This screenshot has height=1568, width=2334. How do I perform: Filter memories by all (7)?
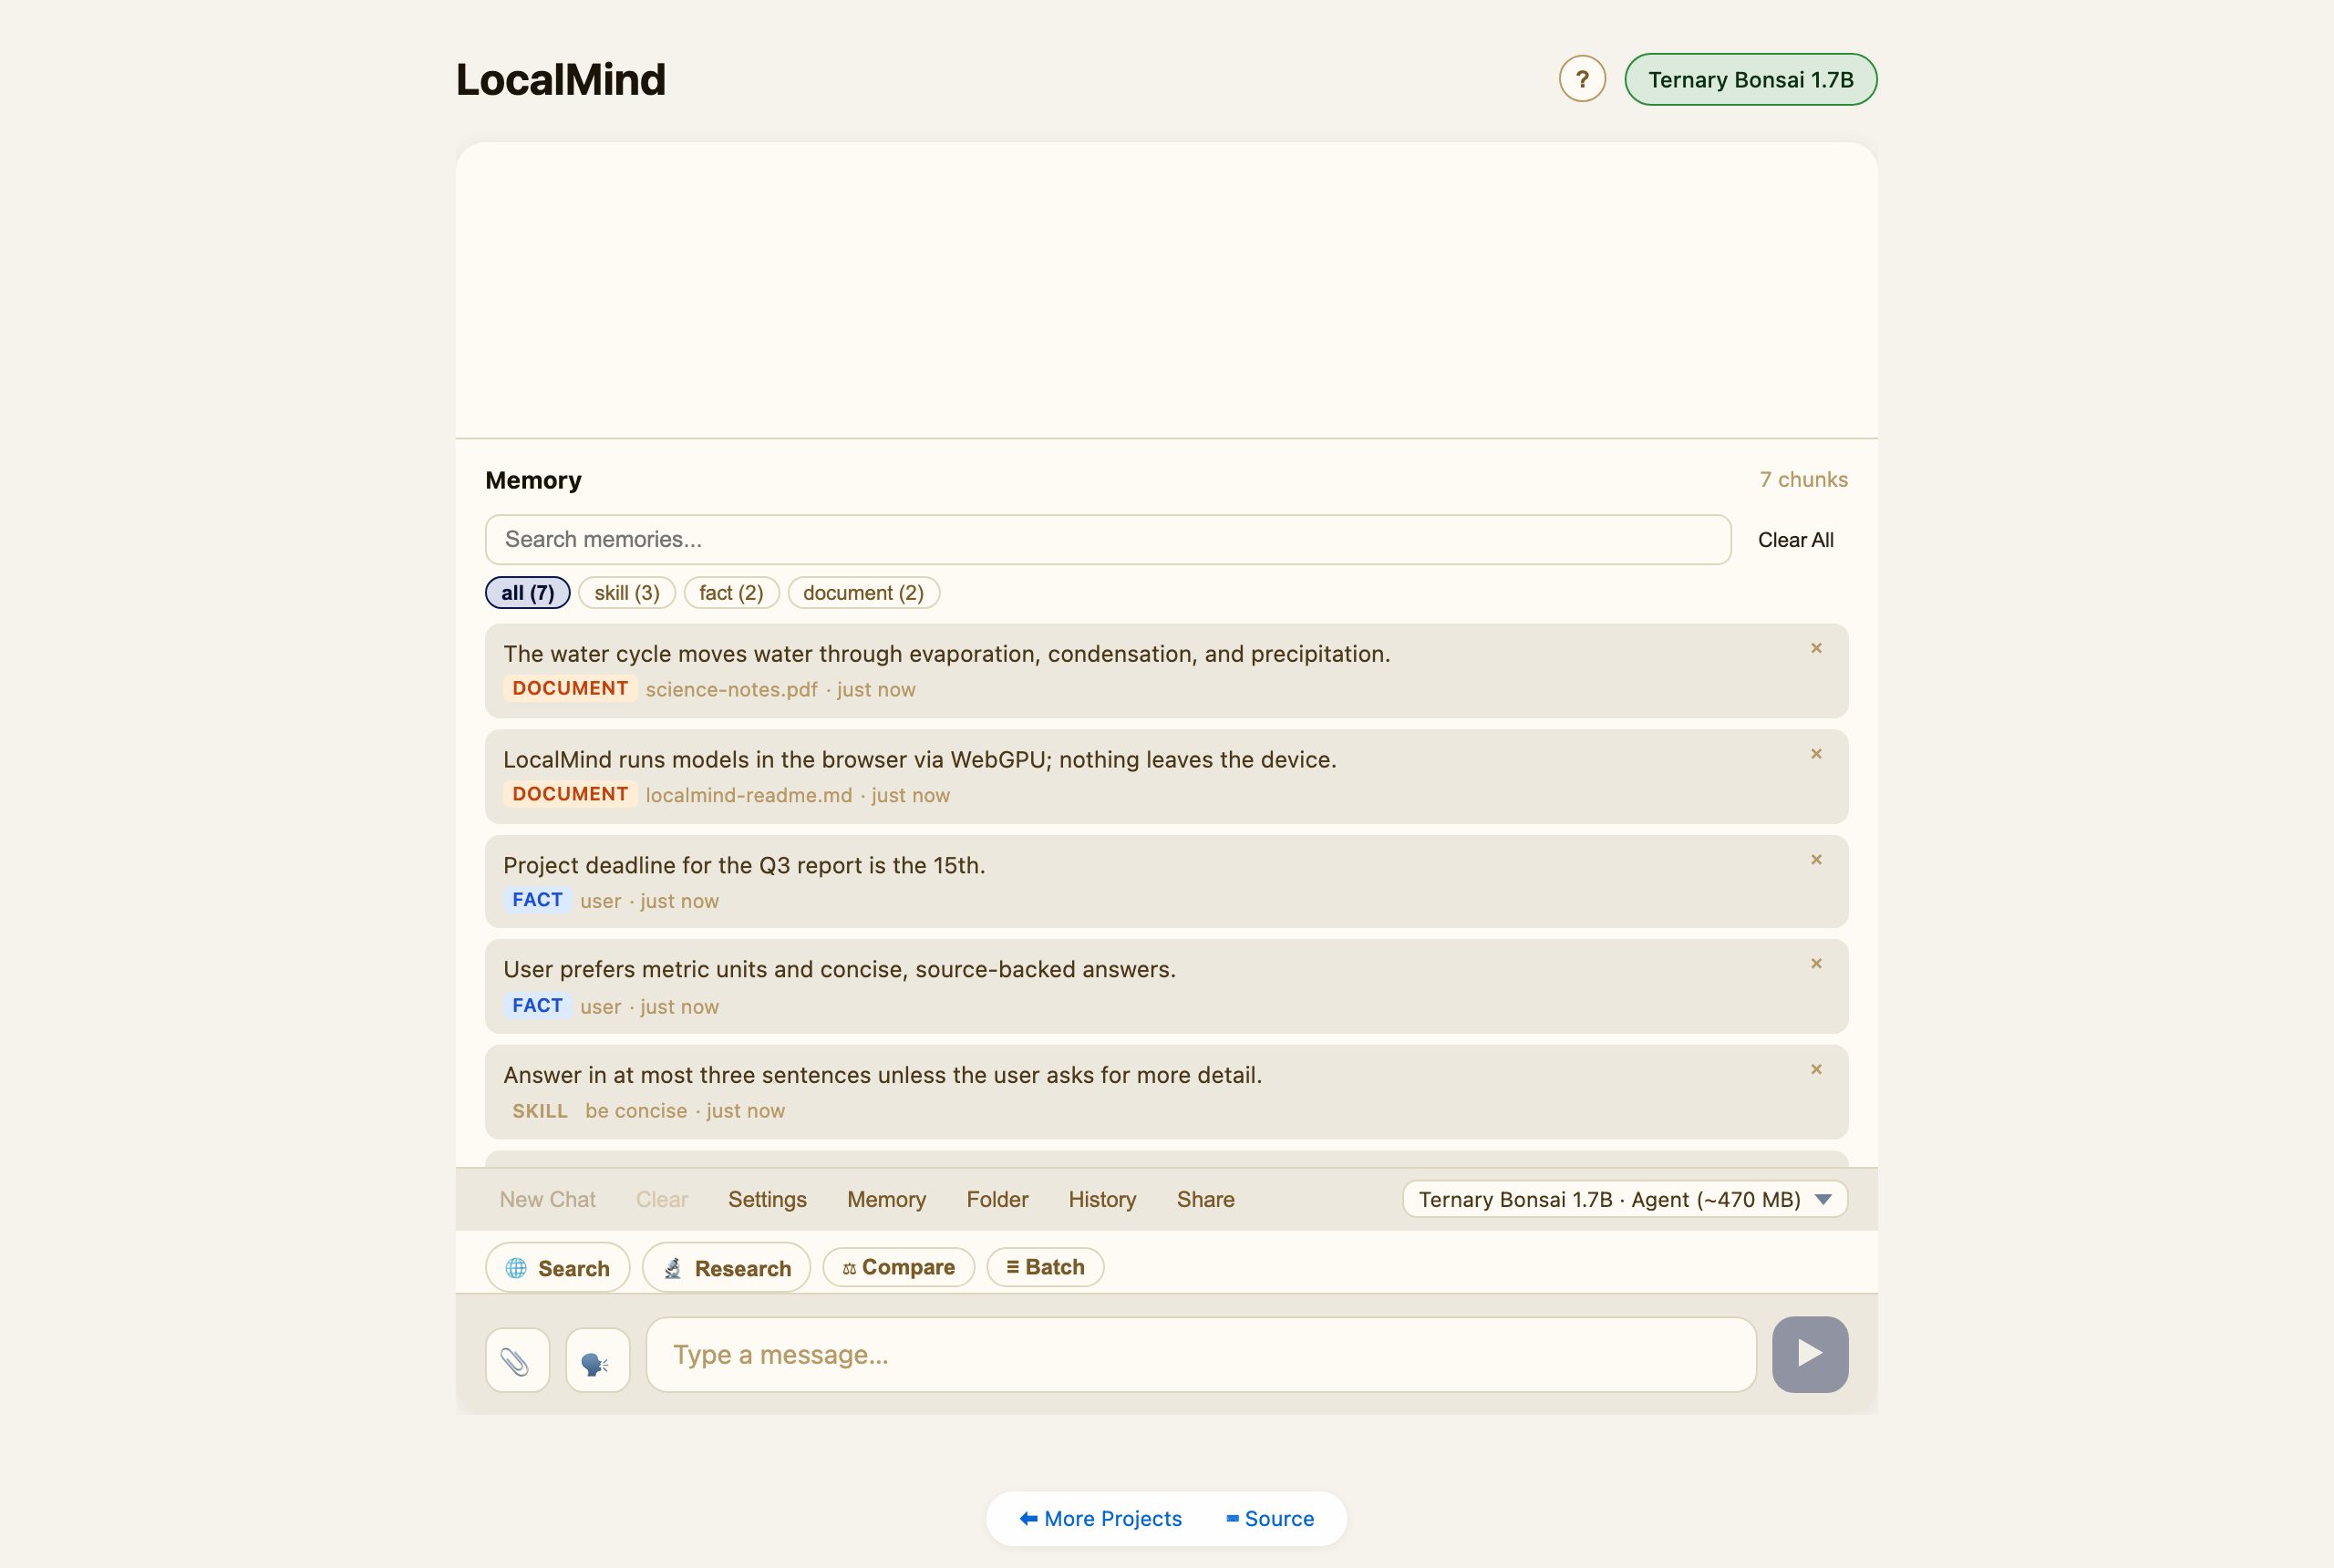[x=528, y=593]
